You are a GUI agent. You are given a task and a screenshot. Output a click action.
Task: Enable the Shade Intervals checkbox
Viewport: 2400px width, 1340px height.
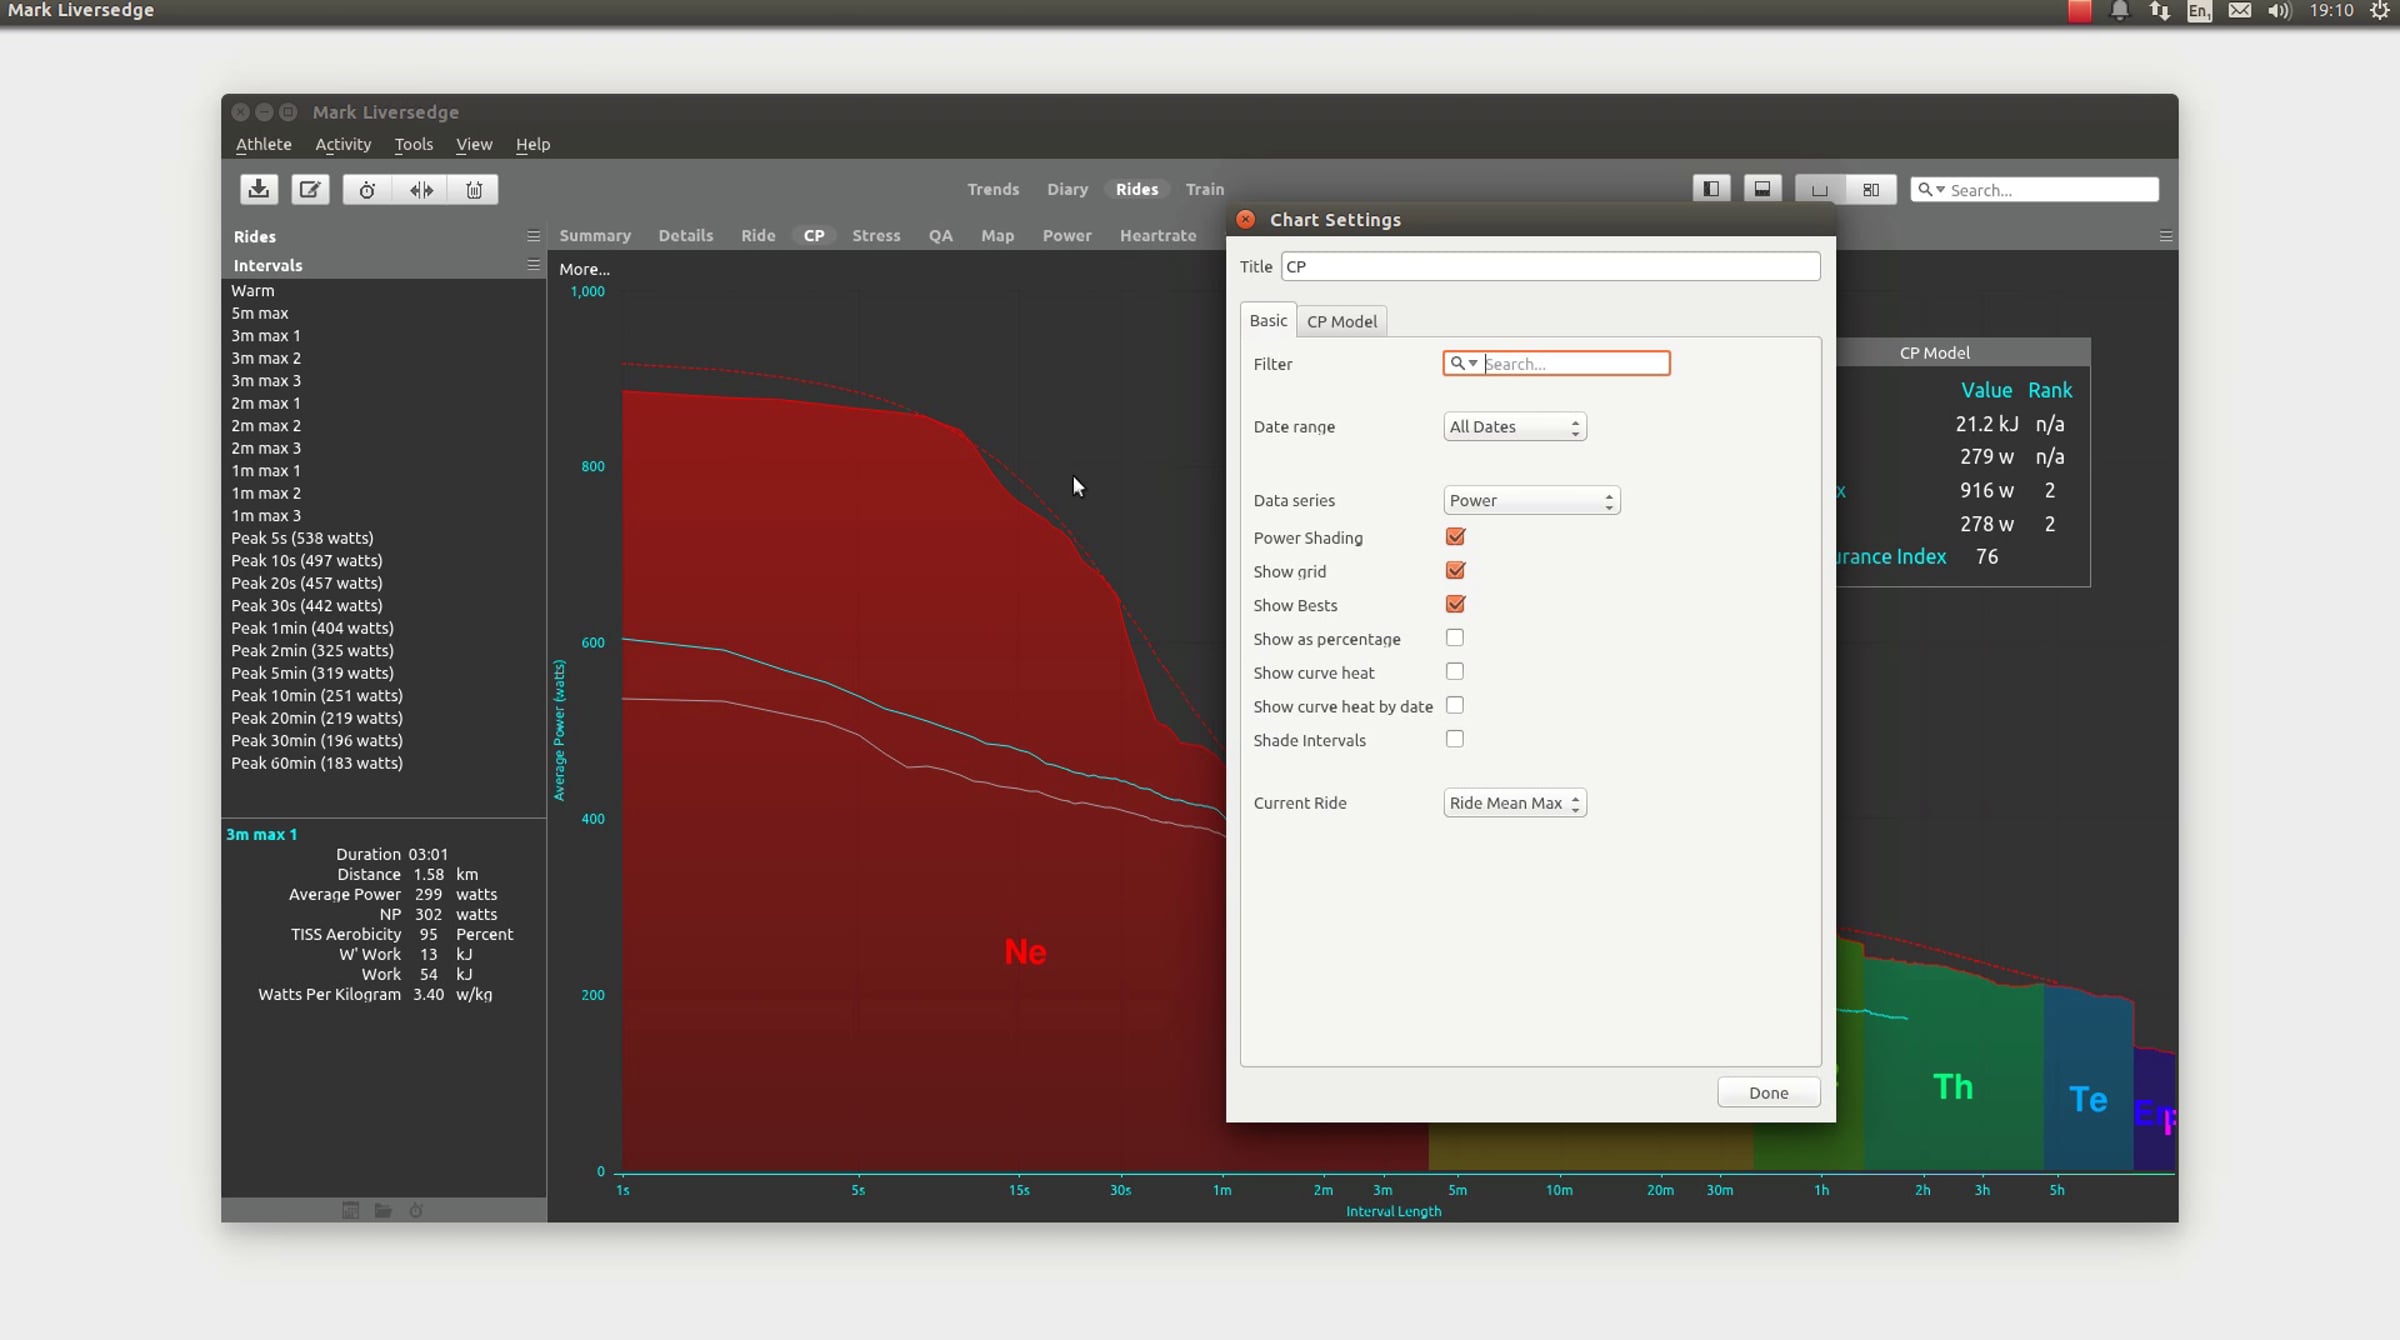1455,739
